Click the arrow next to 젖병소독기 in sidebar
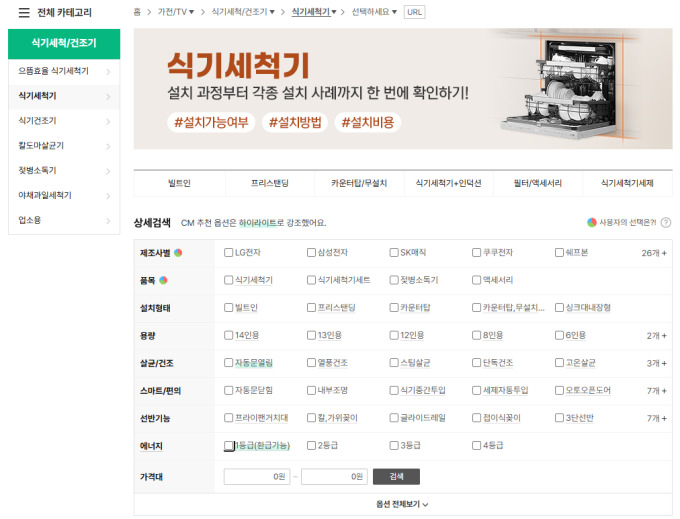680x519 pixels. click(x=108, y=170)
